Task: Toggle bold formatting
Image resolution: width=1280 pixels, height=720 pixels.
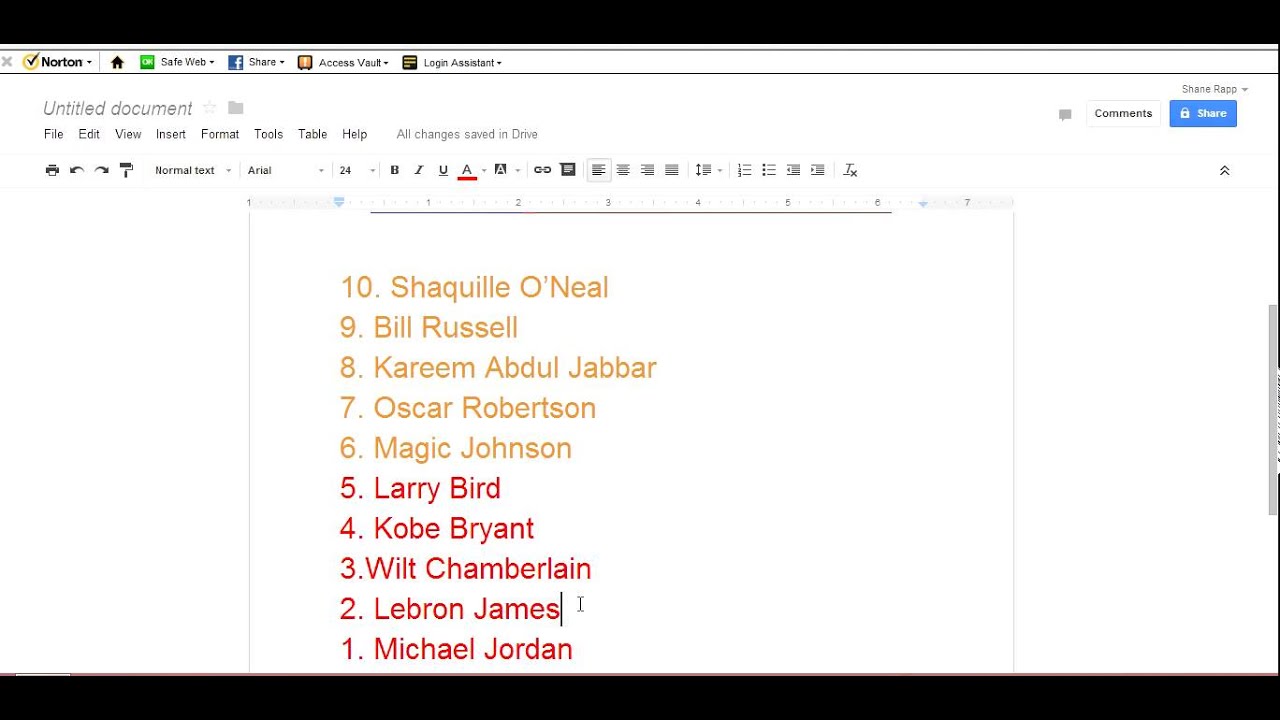Action: pyautogui.click(x=394, y=170)
